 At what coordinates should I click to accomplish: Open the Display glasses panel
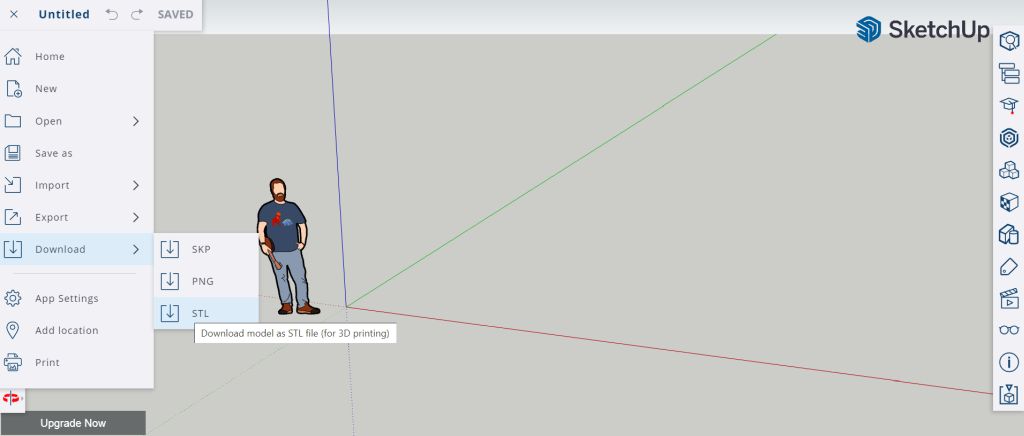(x=1008, y=330)
